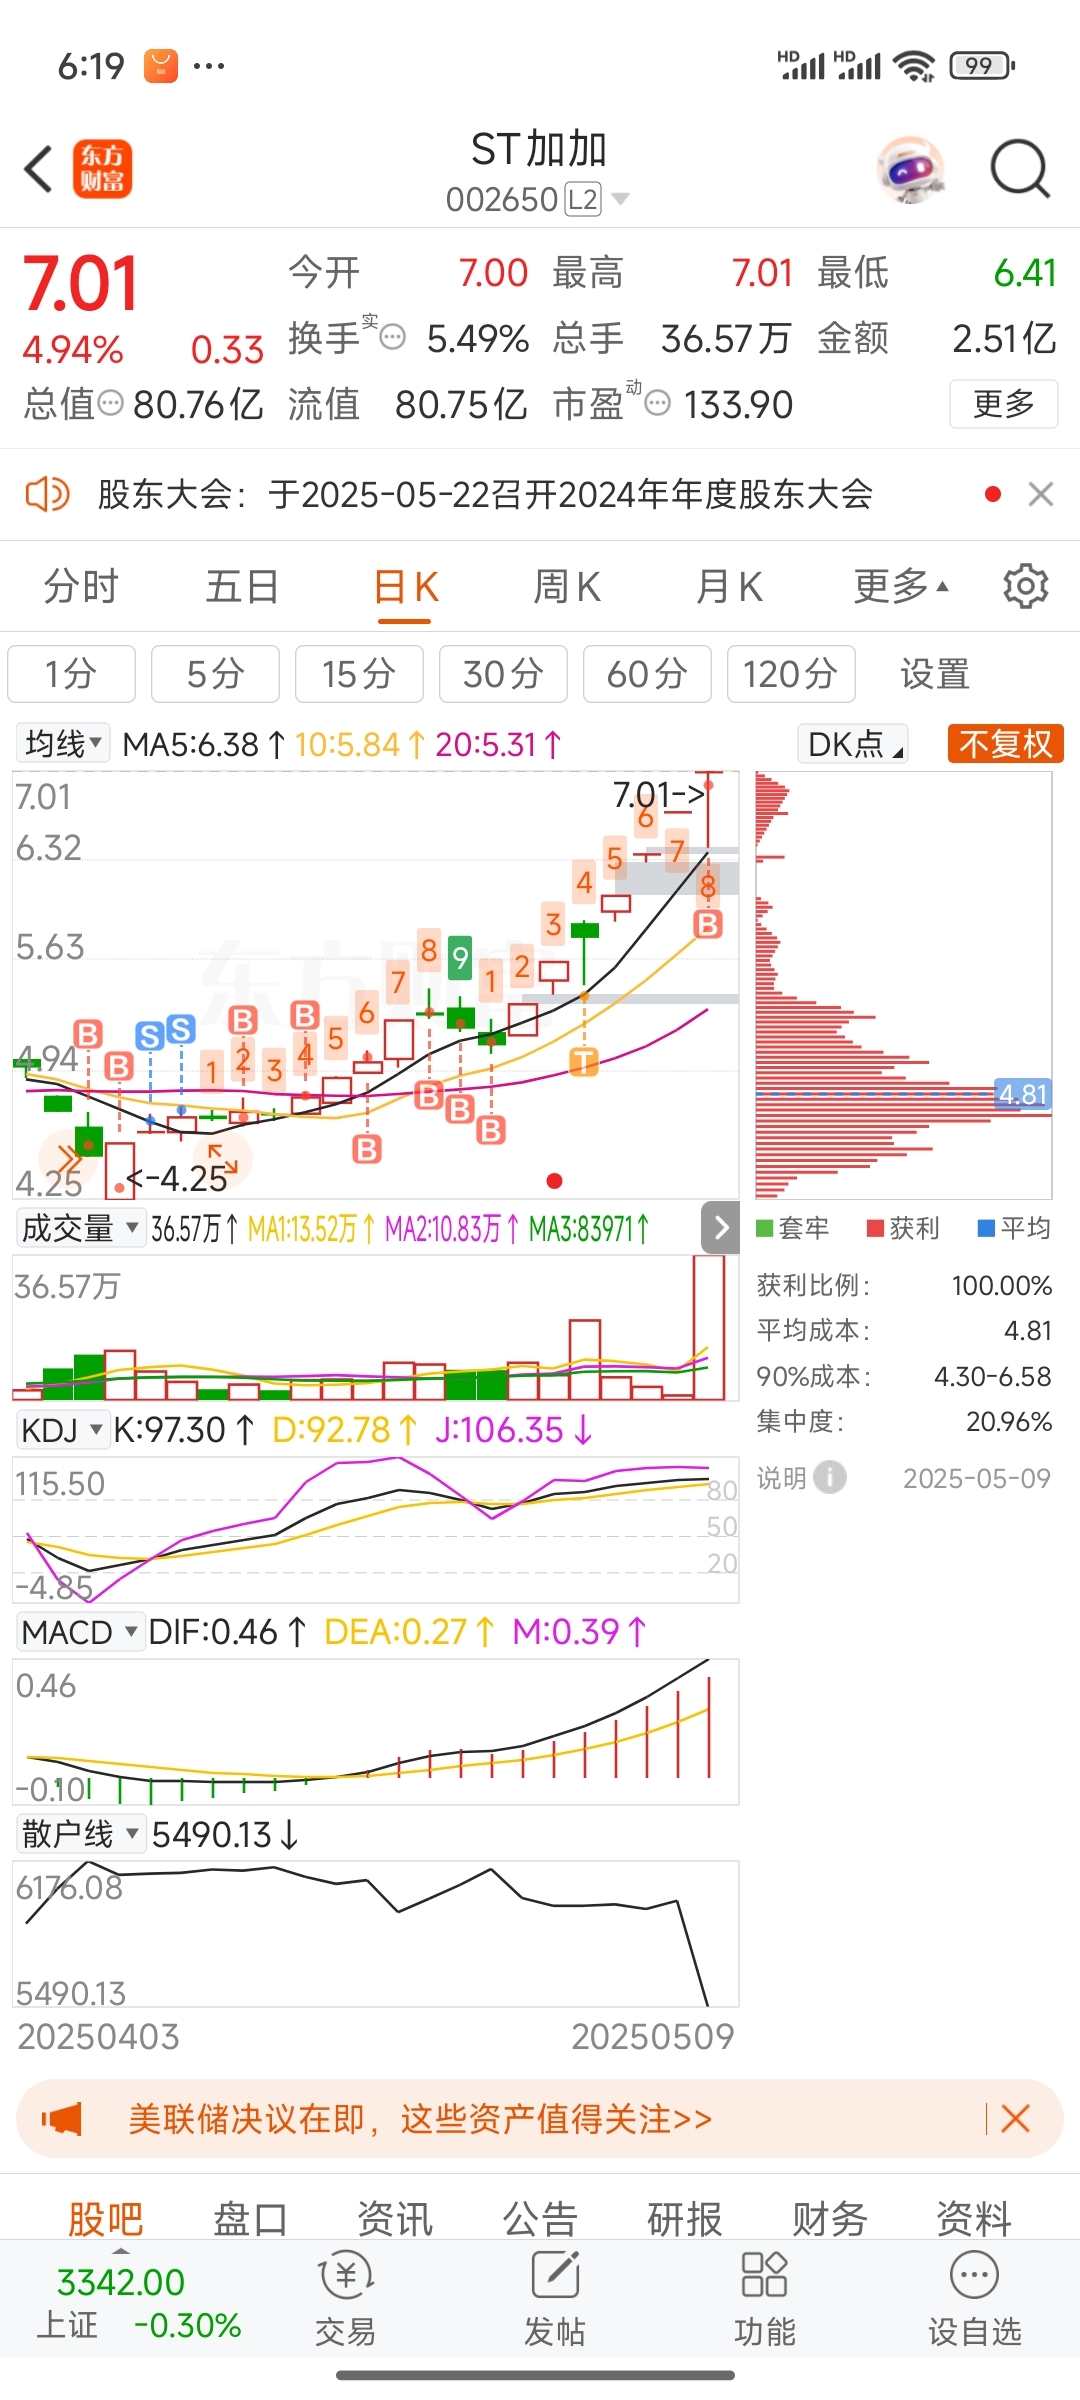Image resolution: width=1080 pixels, height=2400 pixels.
Task: Open 美联储决议在即 promo link
Action: point(420,2119)
